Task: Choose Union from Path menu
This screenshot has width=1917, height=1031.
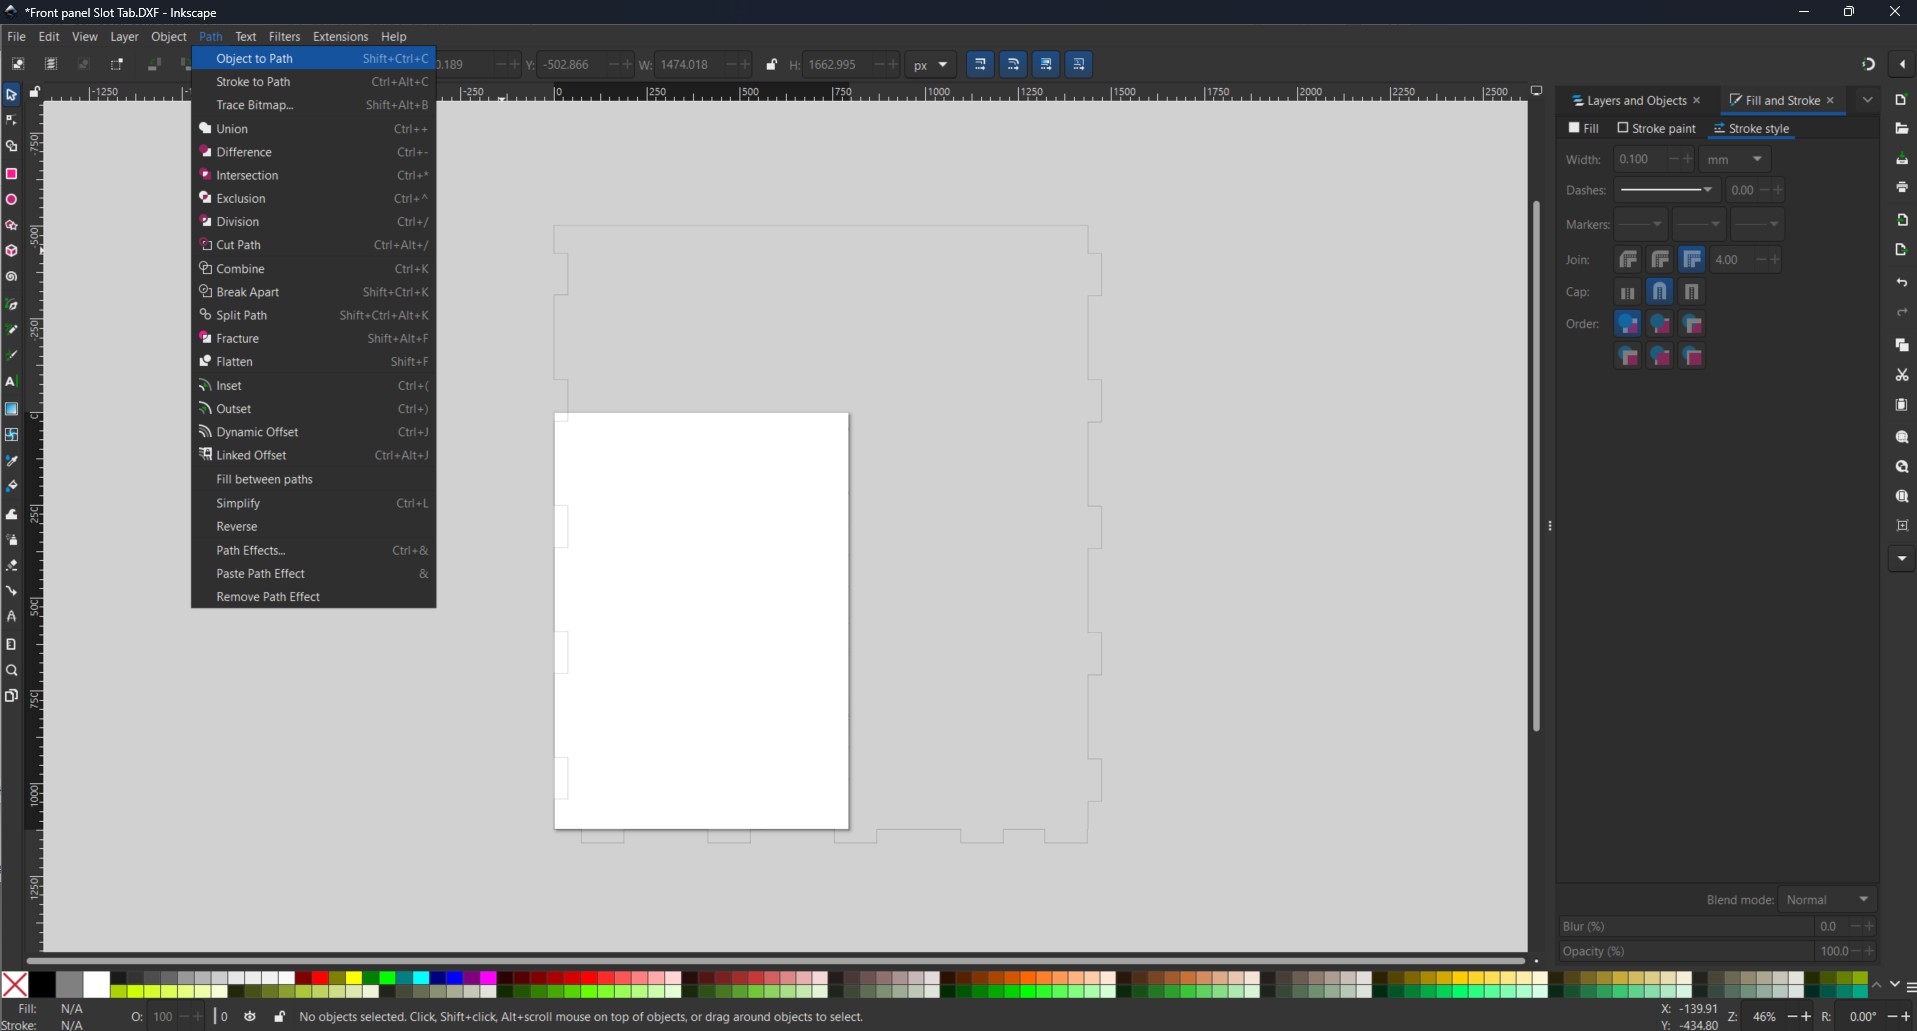Action: point(313,129)
